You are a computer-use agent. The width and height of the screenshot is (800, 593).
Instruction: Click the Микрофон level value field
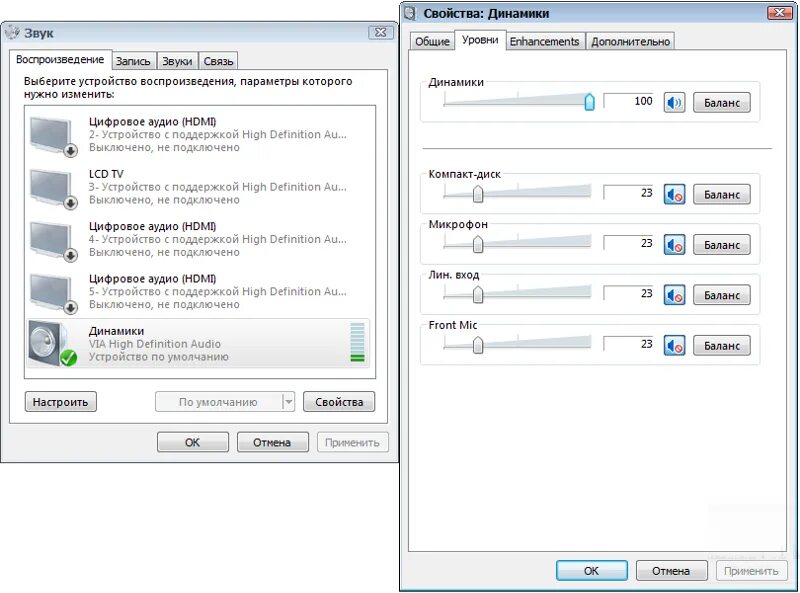629,243
